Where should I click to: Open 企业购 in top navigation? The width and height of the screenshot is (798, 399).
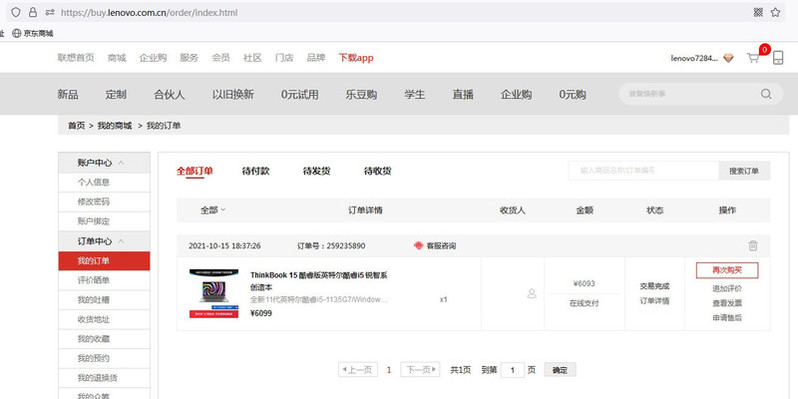(153, 58)
